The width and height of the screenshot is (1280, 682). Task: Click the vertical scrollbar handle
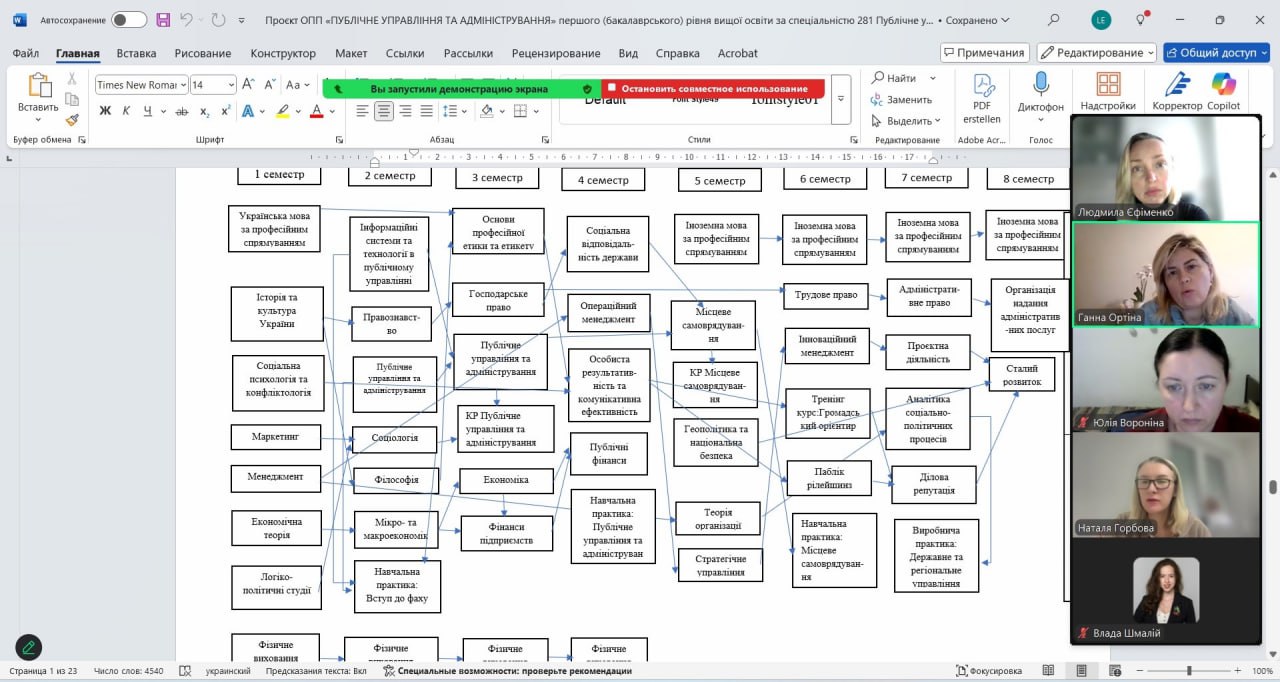tap(1273, 488)
